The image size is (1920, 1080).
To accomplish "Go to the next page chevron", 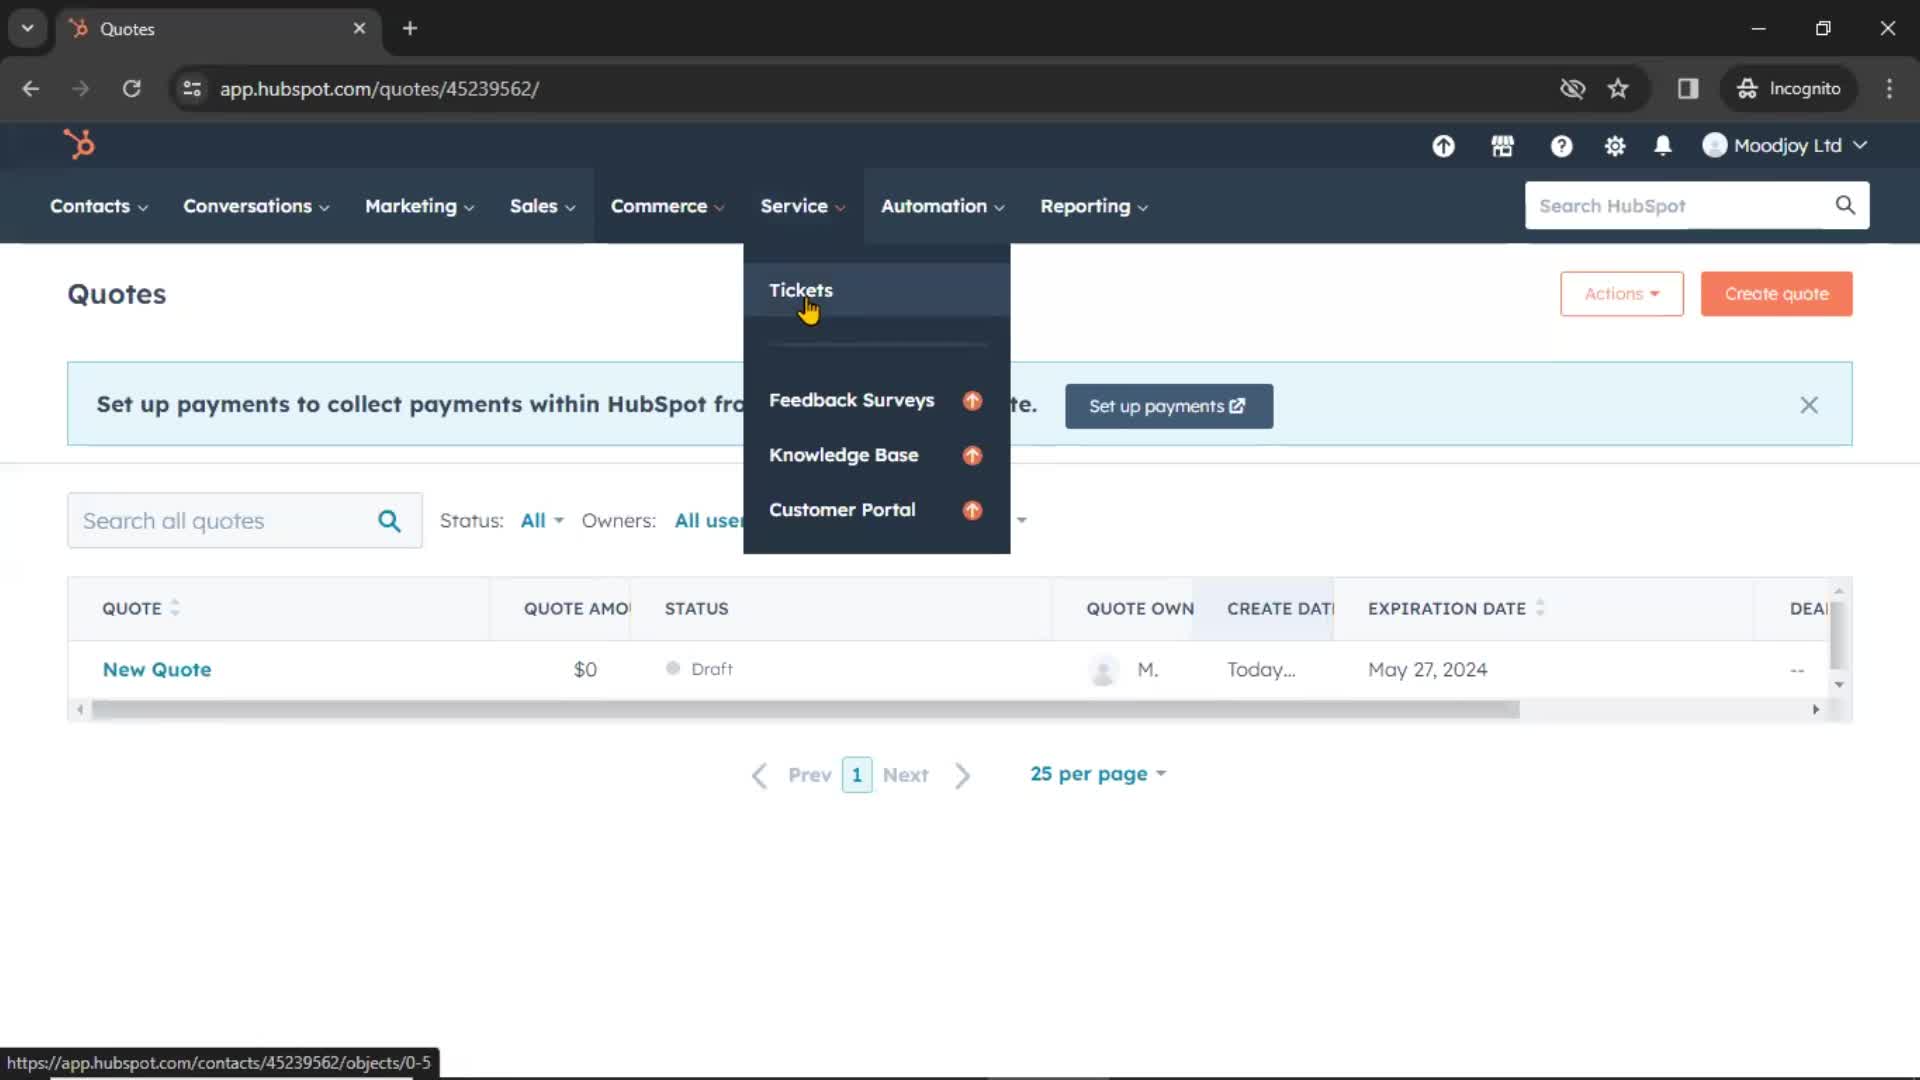I will coord(962,776).
